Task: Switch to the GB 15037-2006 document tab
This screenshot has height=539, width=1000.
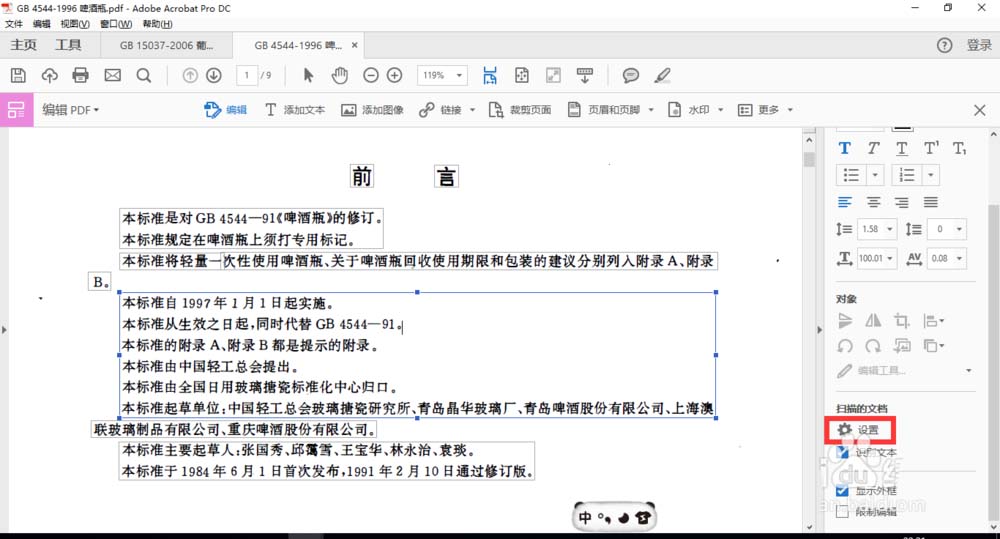Action: click(x=166, y=45)
